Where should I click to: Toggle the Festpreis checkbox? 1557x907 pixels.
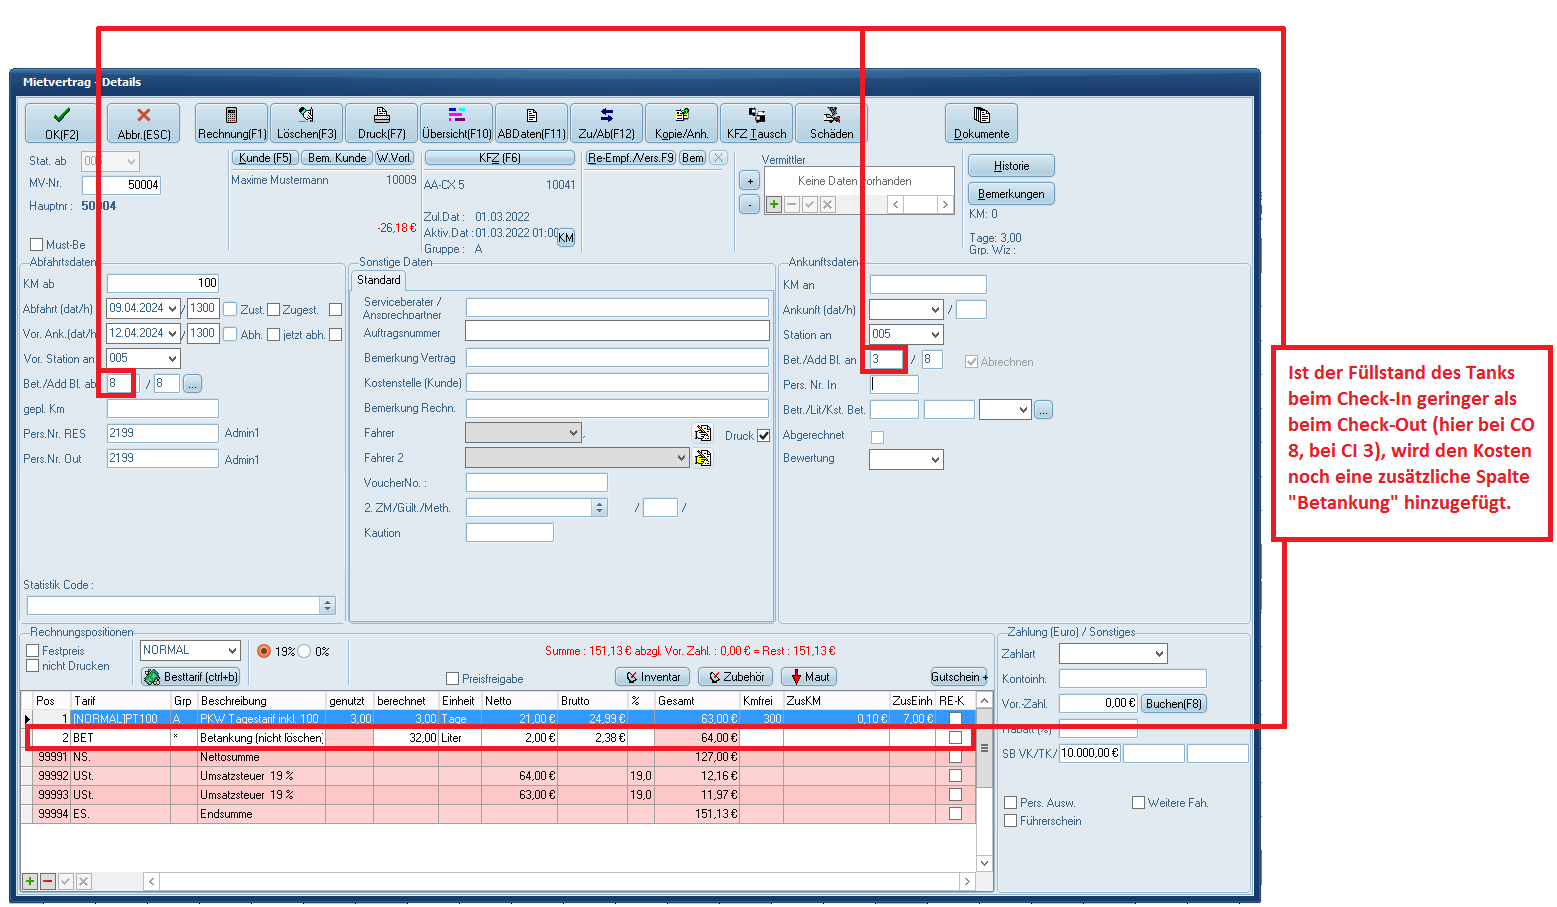click(33, 651)
